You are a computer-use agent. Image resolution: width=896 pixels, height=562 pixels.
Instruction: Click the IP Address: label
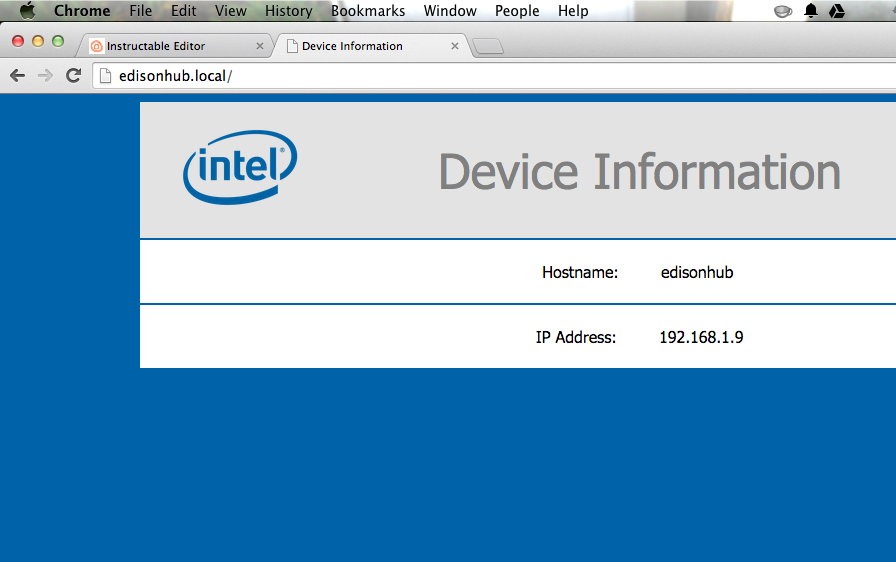coord(576,337)
